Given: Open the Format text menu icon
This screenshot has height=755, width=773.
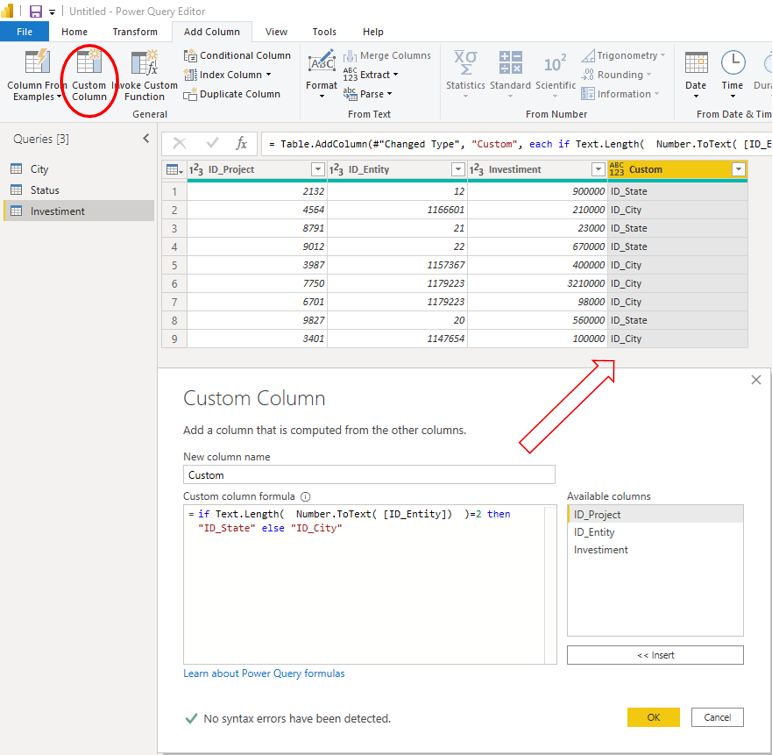Looking at the screenshot, I should tap(322, 62).
